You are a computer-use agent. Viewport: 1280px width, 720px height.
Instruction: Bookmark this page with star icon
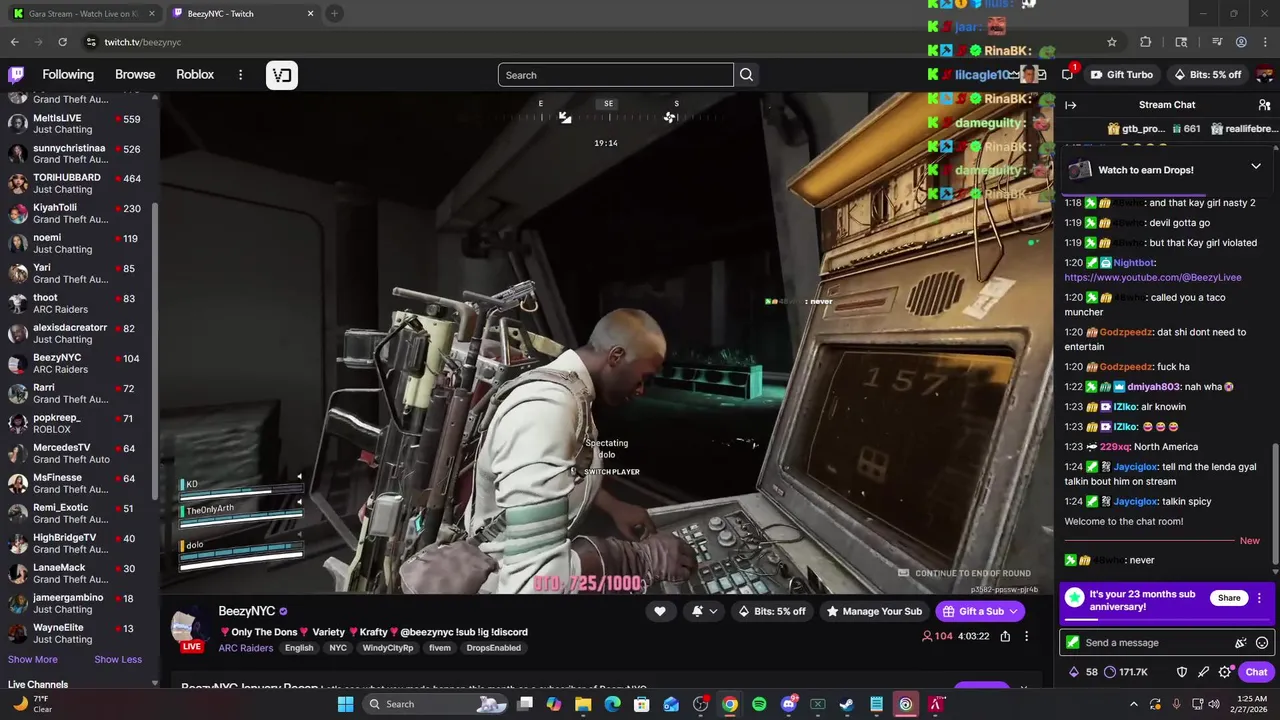coord(1111,42)
